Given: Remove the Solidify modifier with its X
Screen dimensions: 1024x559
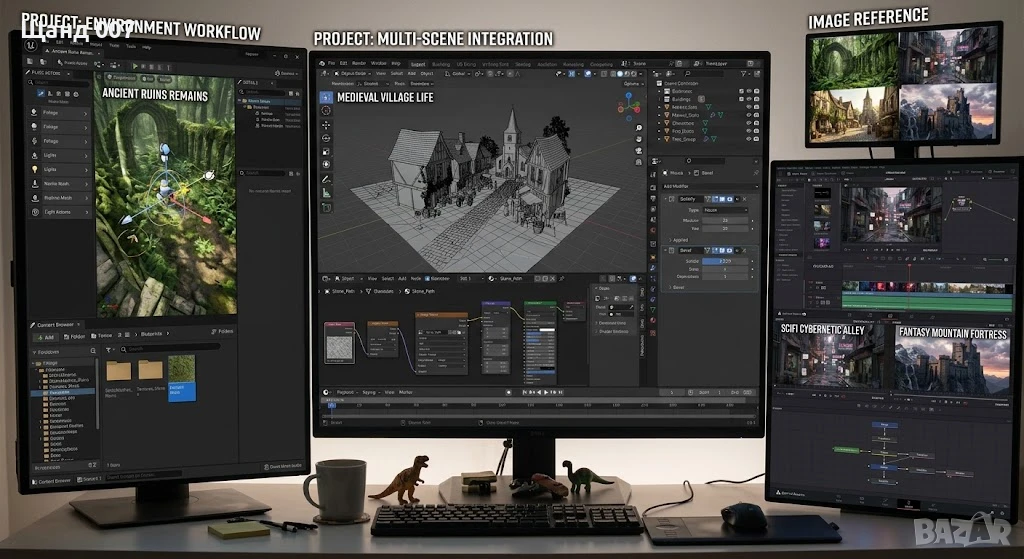Looking at the screenshot, I should coord(744,199).
